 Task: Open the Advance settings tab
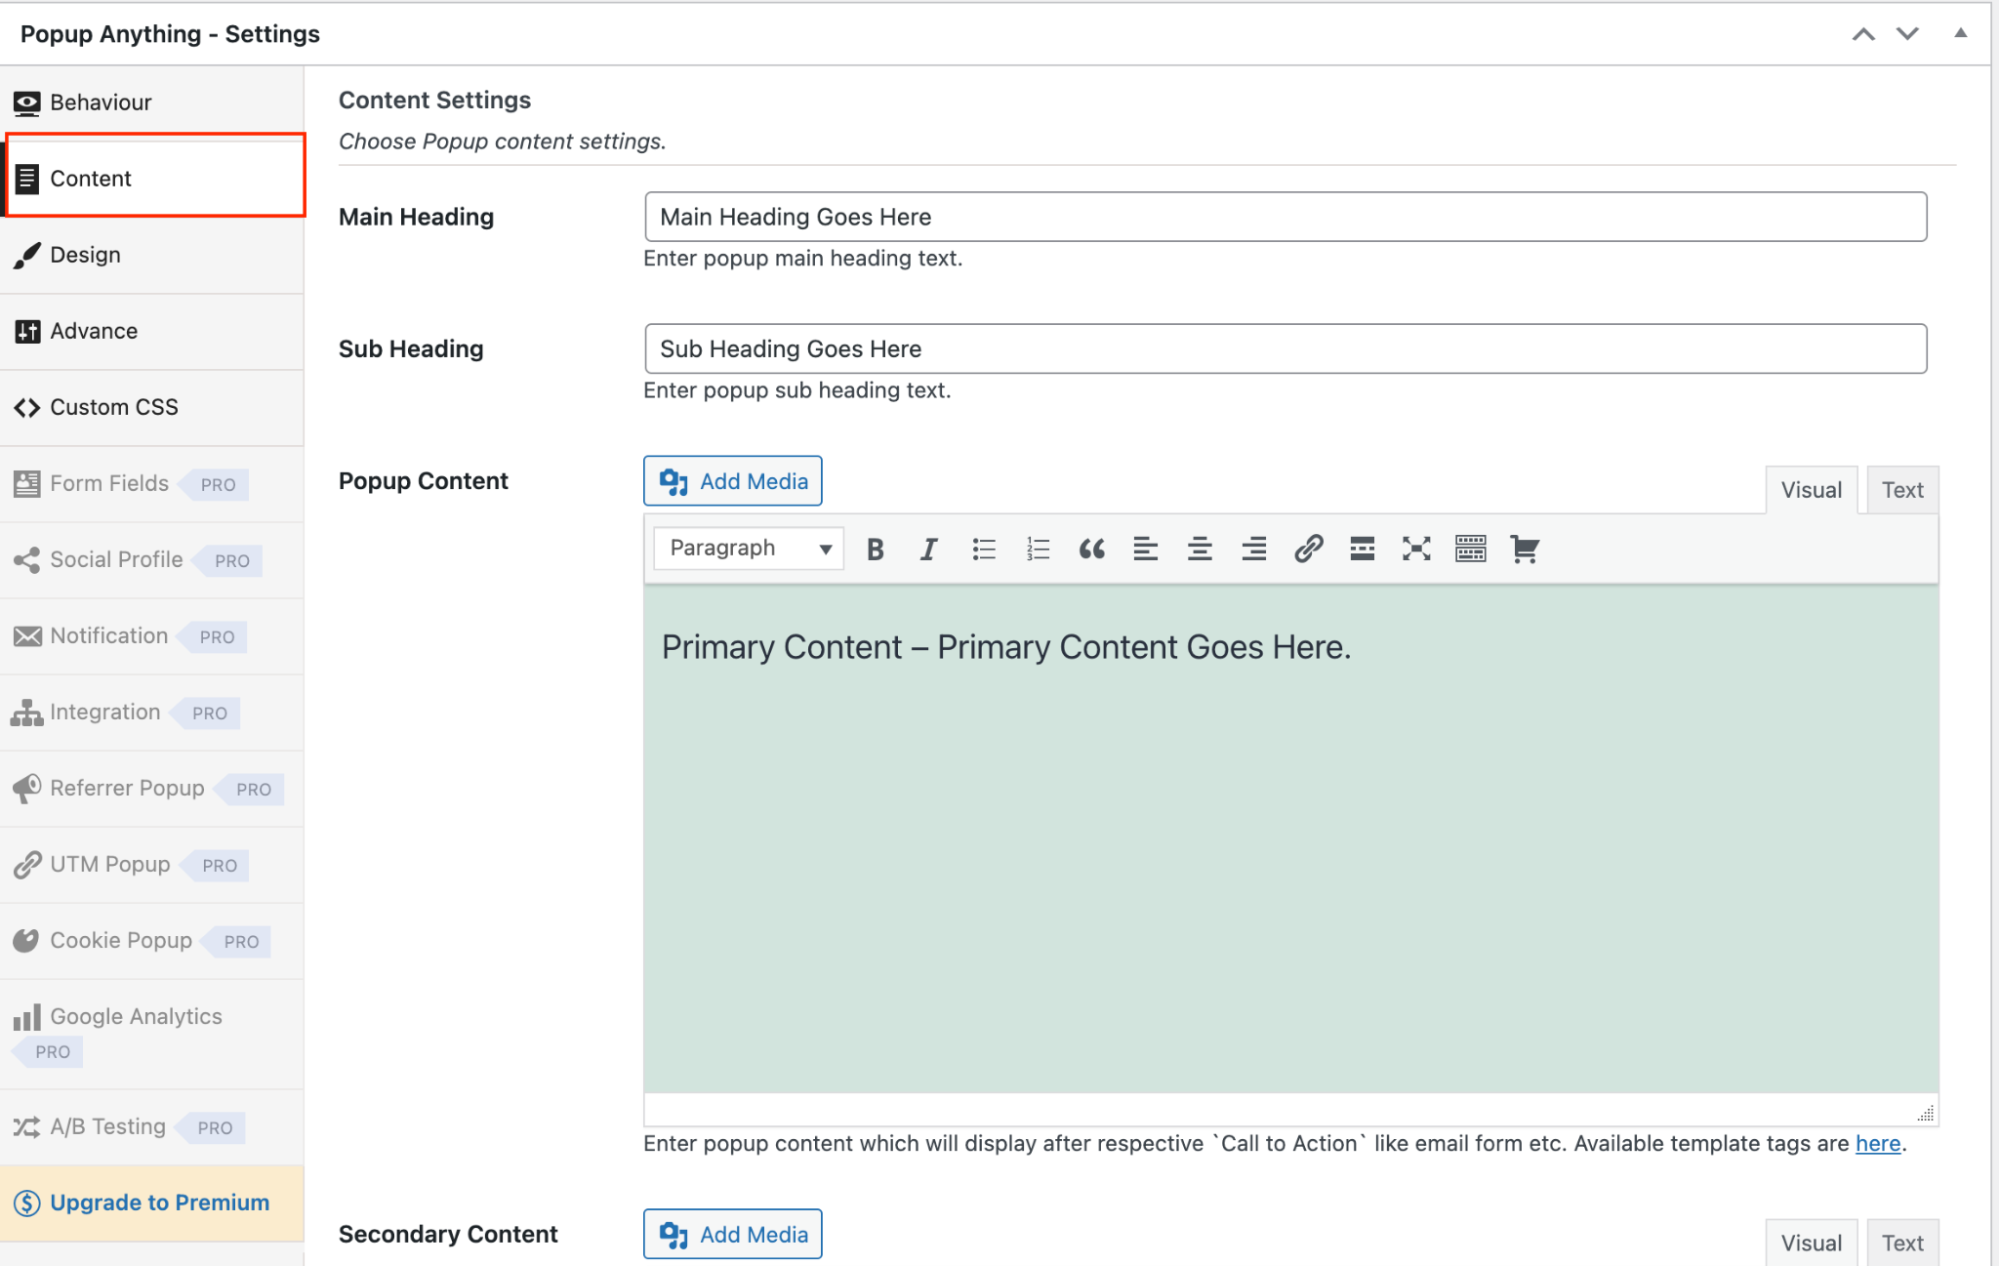pos(152,331)
